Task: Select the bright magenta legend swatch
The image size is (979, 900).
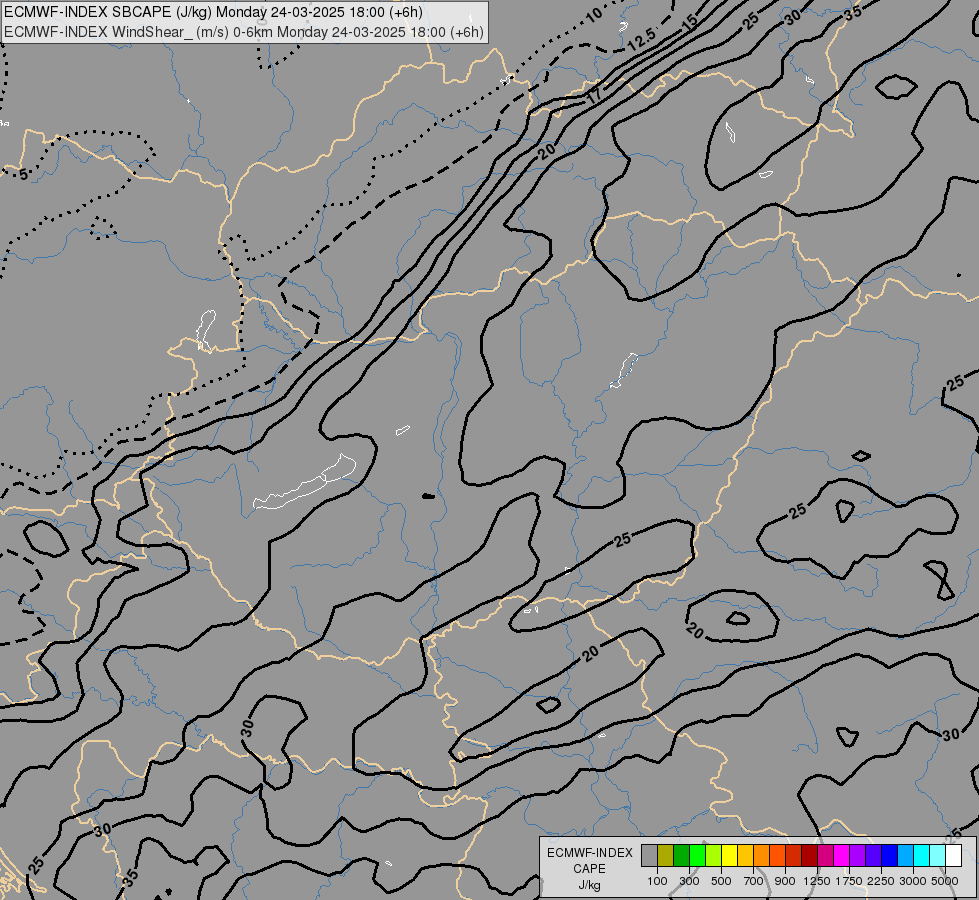Action: click(x=842, y=856)
